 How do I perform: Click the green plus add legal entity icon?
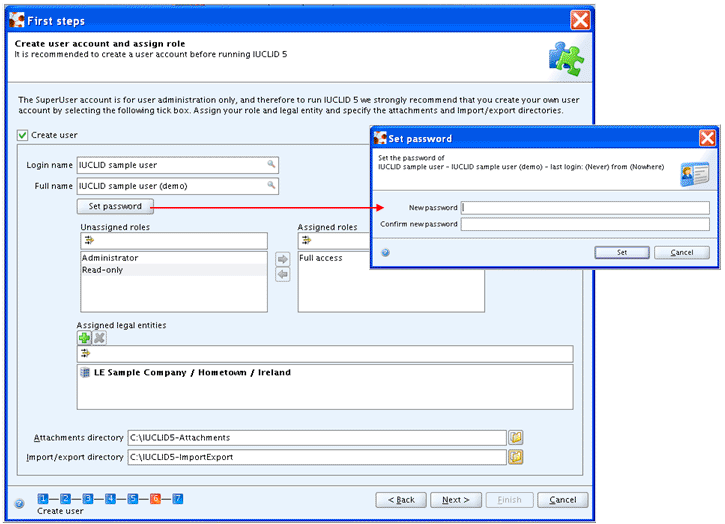pyautogui.click(x=84, y=338)
